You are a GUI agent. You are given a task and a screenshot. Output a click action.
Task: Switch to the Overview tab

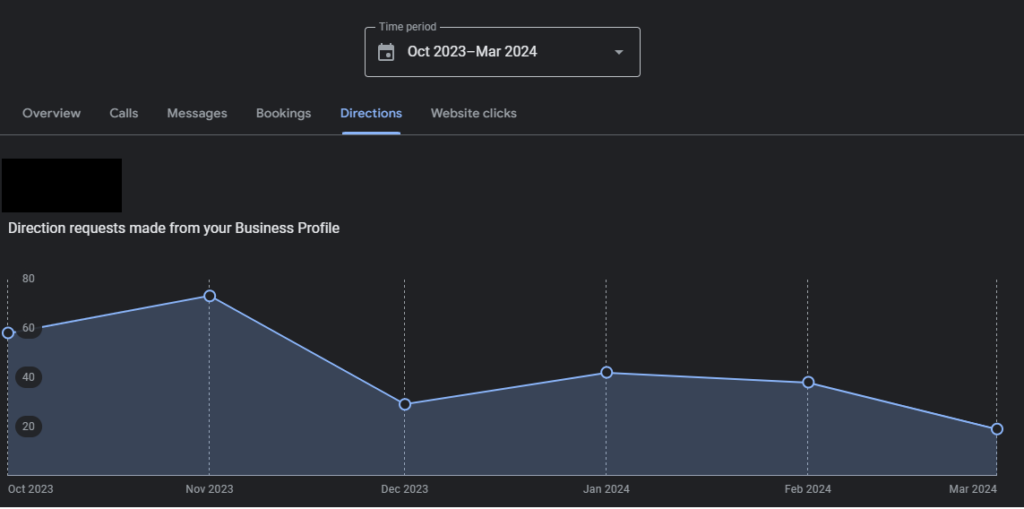pos(52,114)
